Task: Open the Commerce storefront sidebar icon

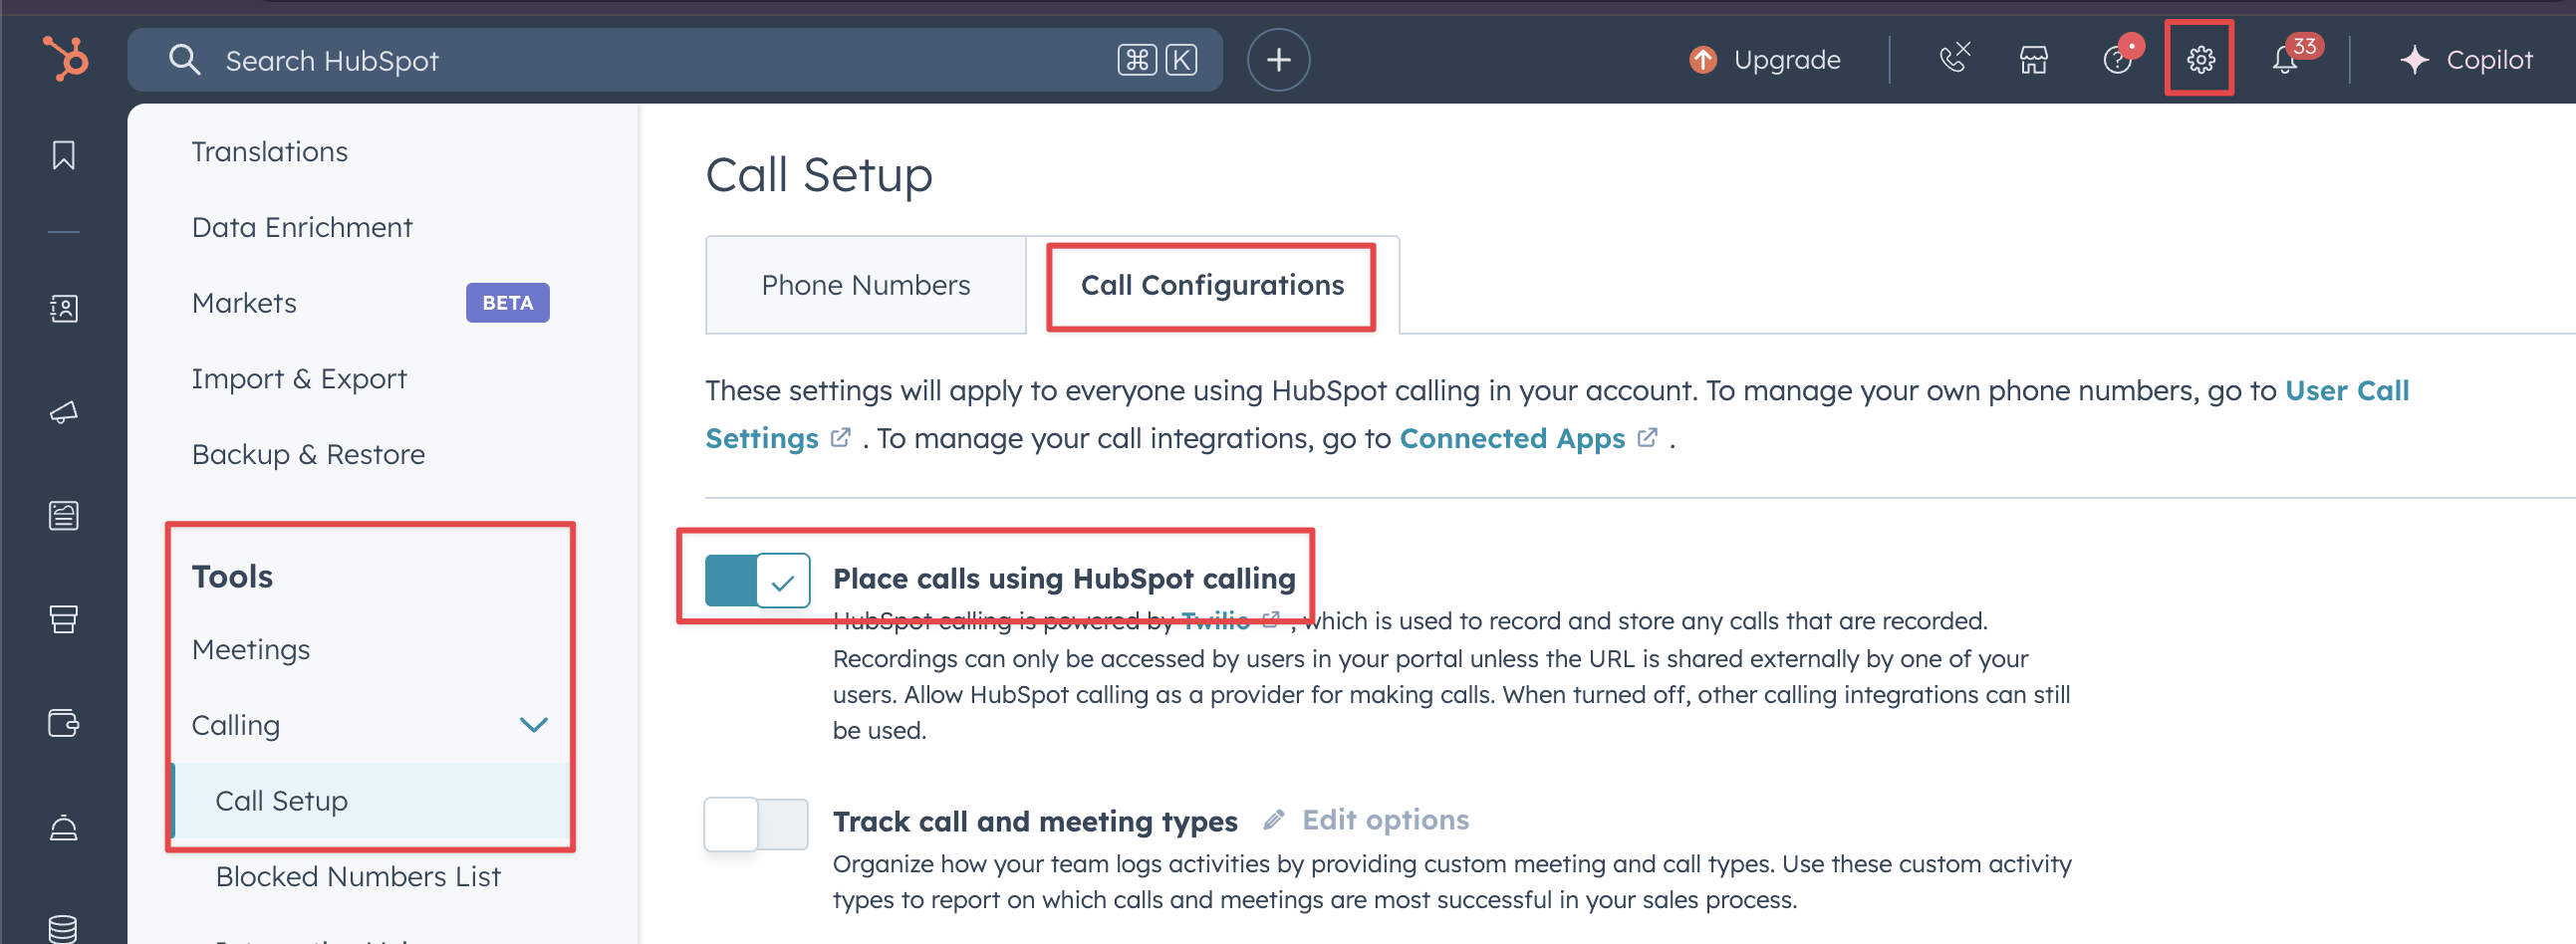Action: coord(64,619)
